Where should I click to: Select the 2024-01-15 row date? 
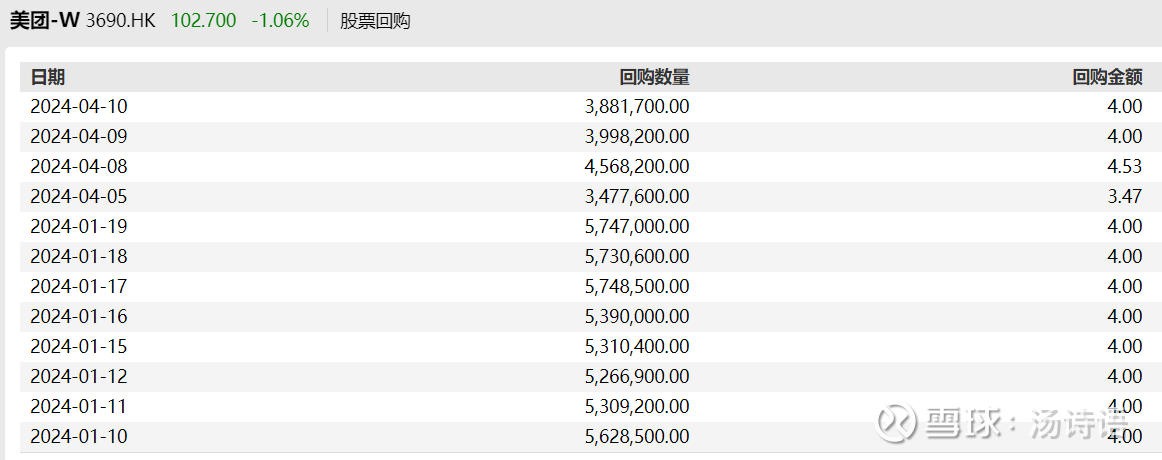tap(79, 347)
